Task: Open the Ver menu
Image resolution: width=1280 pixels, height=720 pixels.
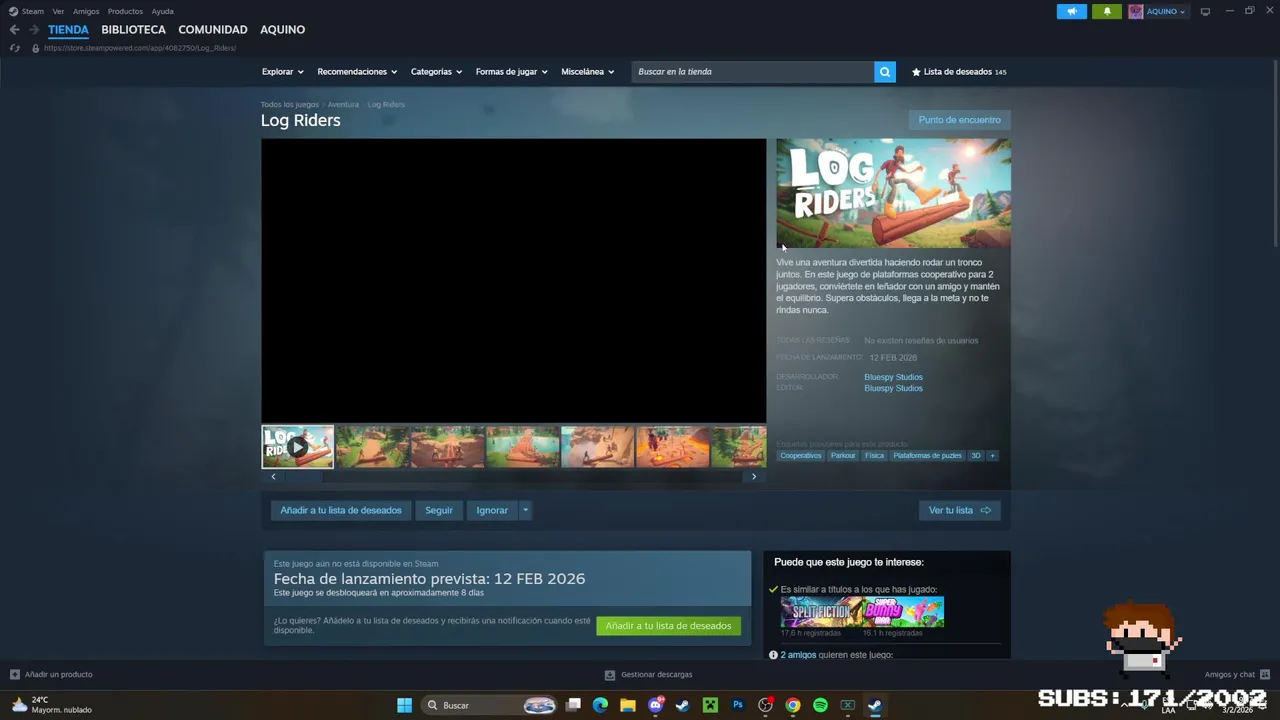Action: pos(58,12)
